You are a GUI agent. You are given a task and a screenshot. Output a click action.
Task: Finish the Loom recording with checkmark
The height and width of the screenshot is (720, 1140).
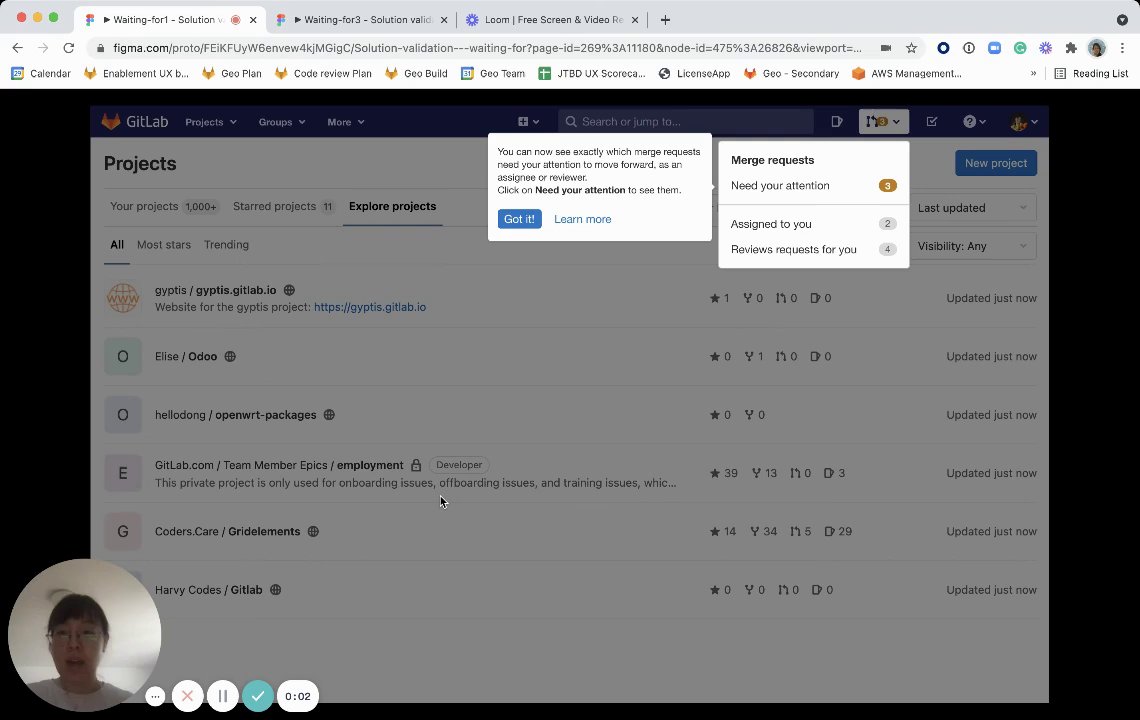[258, 696]
